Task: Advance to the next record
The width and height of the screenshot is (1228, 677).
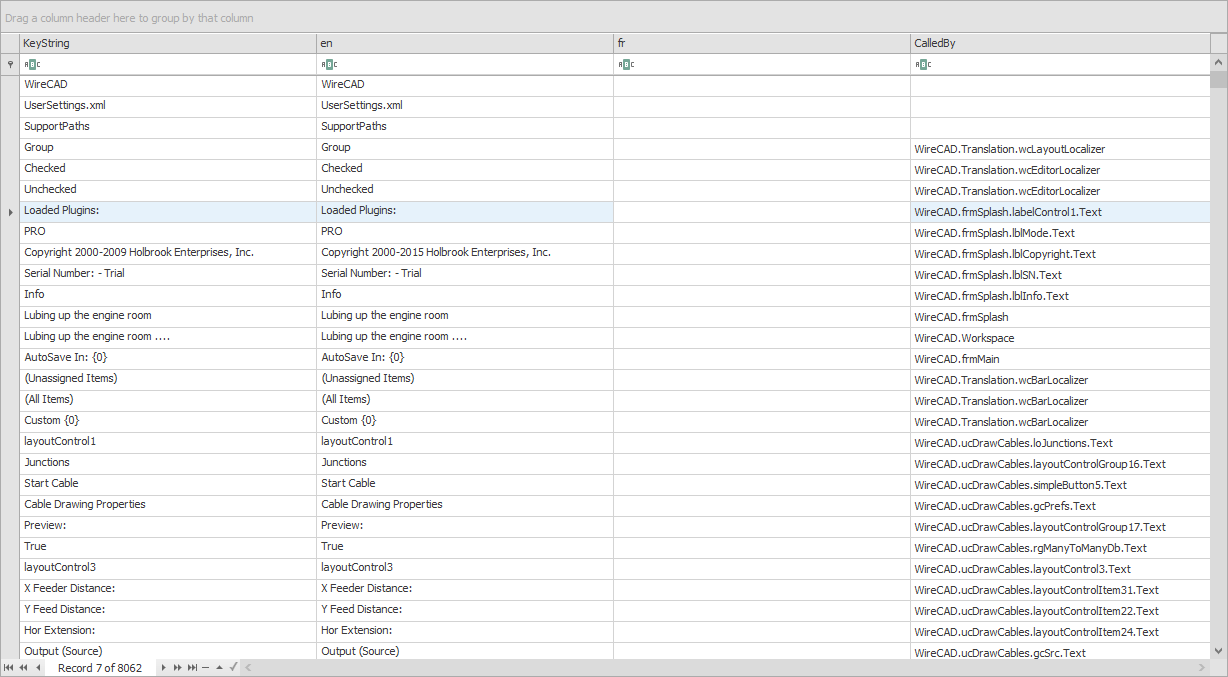Action: tap(164, 667)
